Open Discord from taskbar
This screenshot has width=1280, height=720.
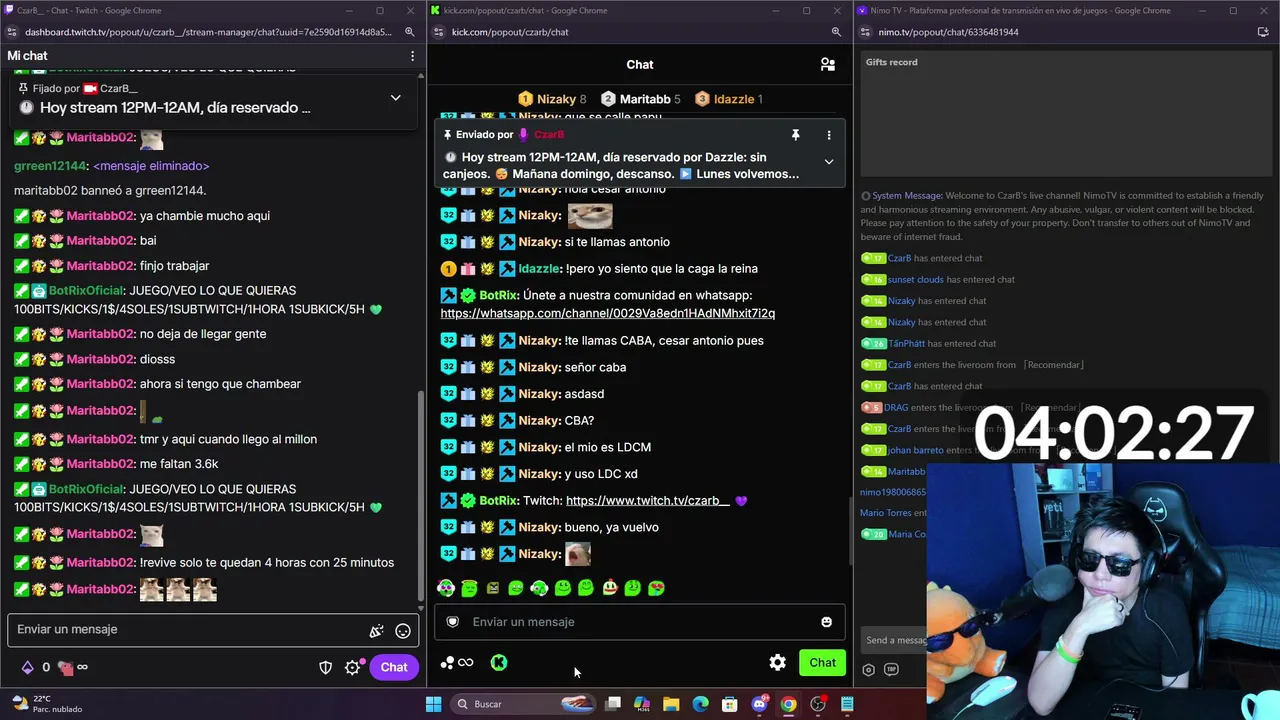(x=759, y=704)
